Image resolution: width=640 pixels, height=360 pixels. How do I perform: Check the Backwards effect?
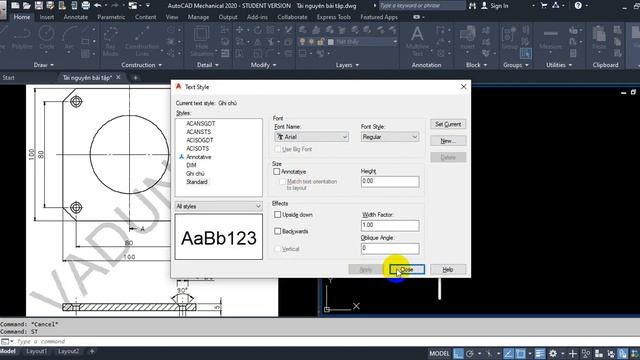click(278, 231)
